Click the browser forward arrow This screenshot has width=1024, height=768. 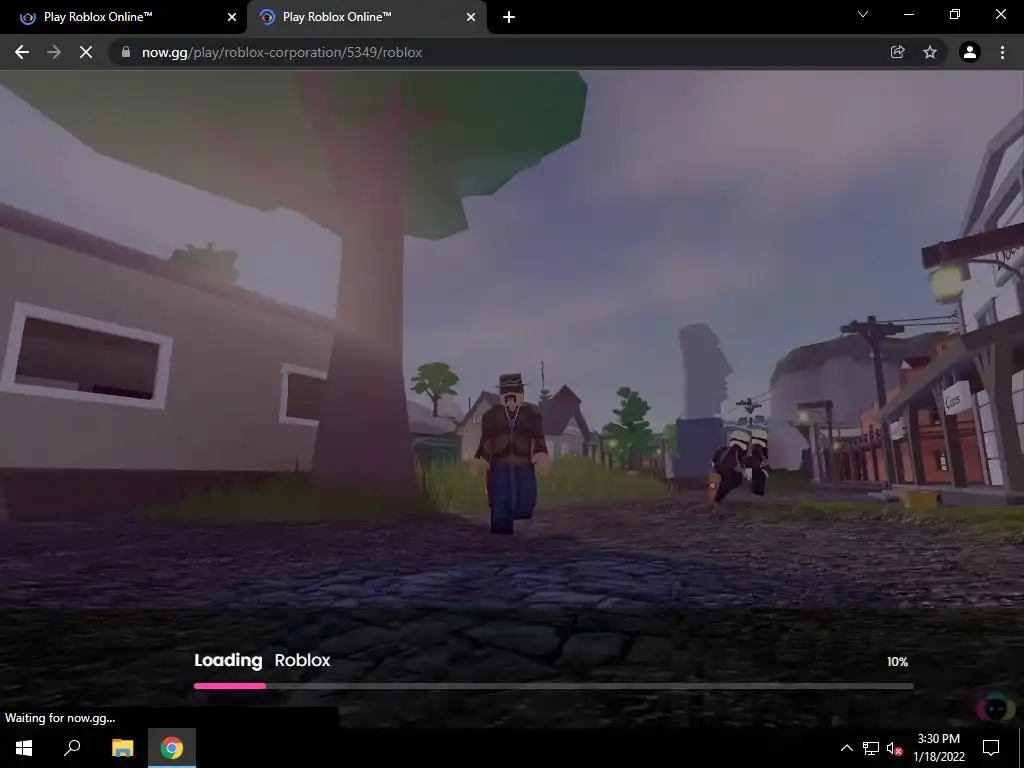click(54, 52)
